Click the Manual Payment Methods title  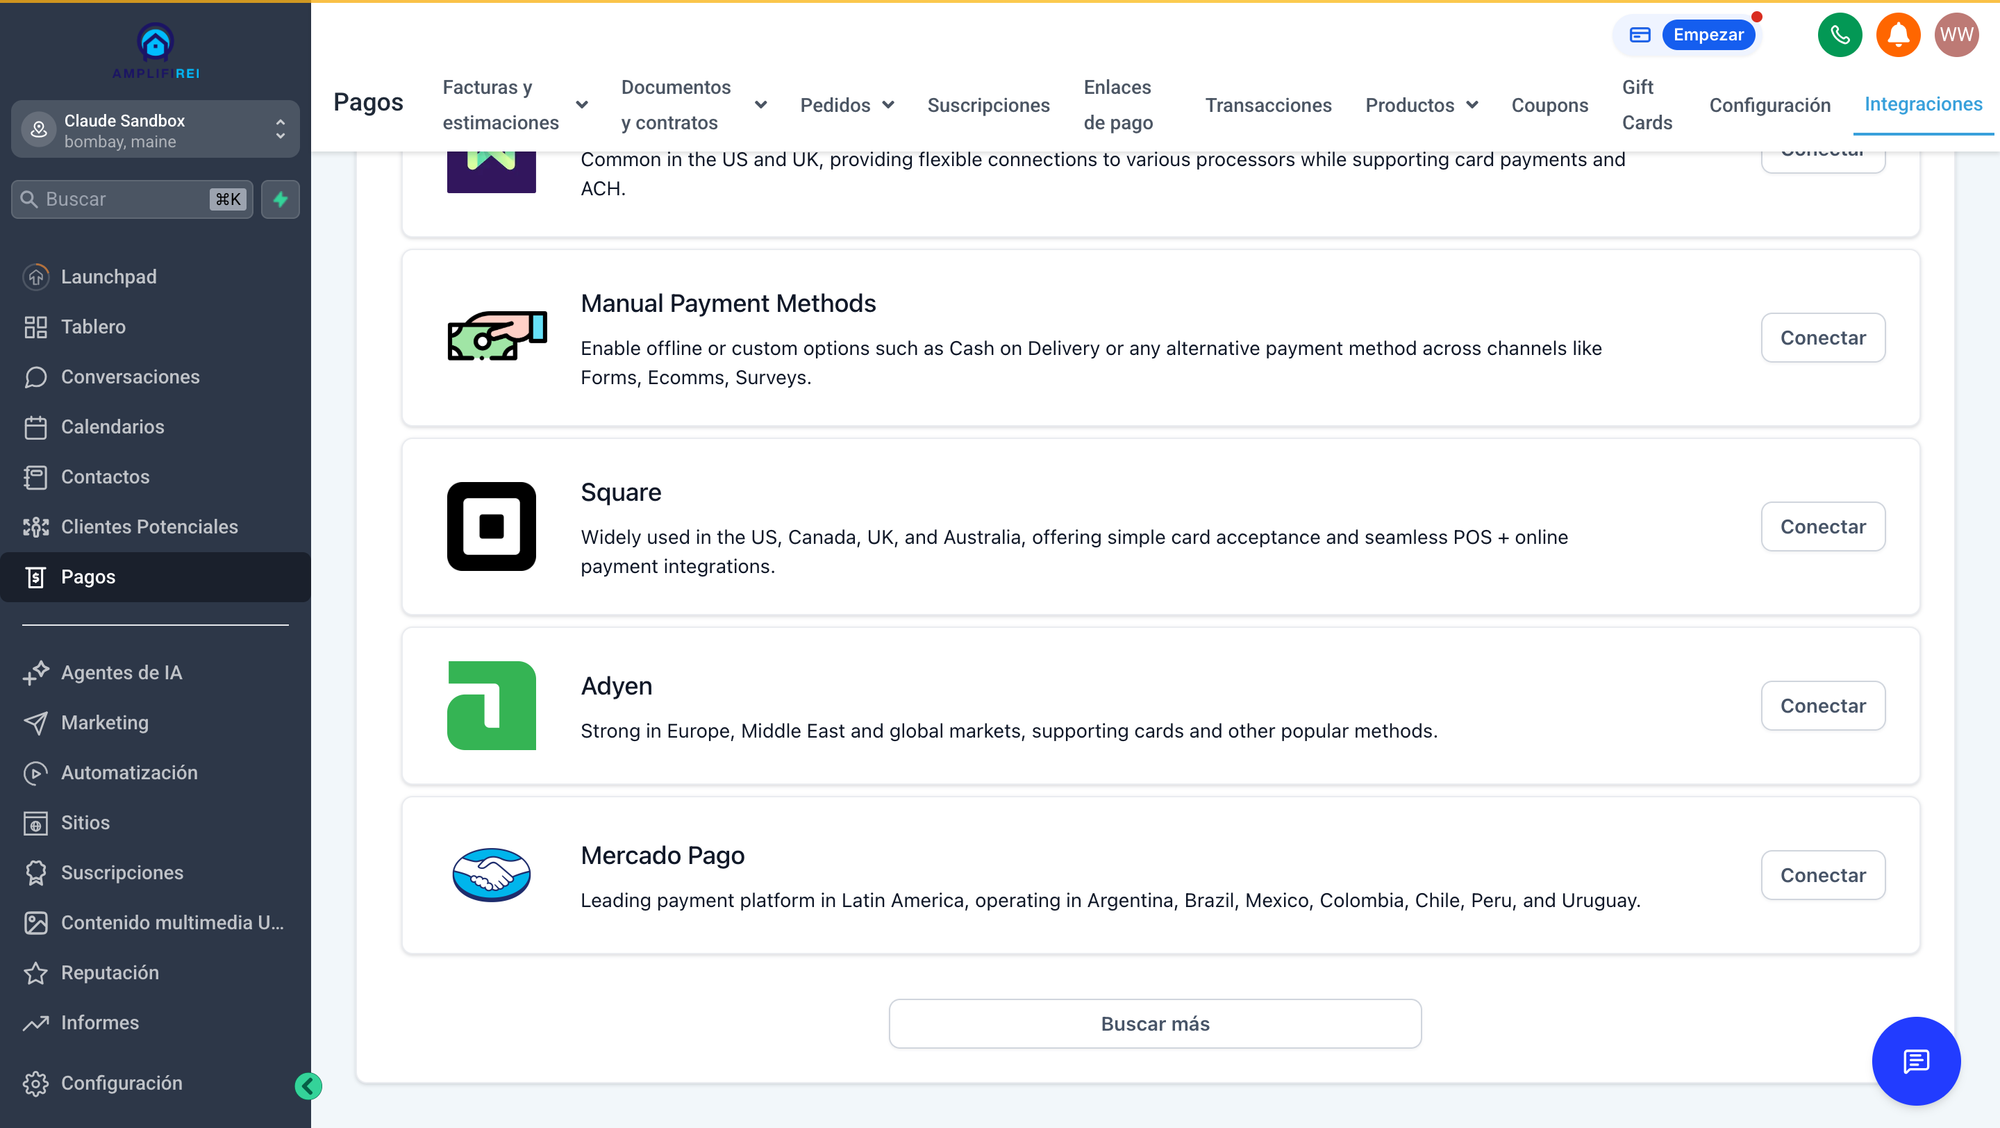[x=728, y=303]
